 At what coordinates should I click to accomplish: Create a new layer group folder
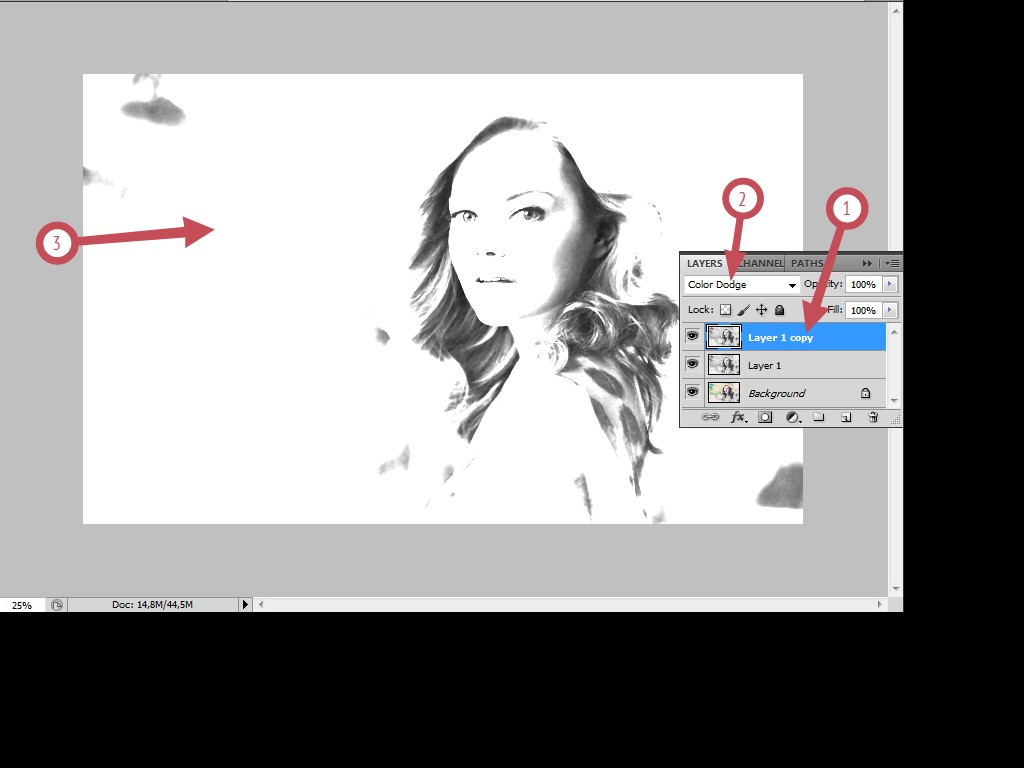[819, 417]
